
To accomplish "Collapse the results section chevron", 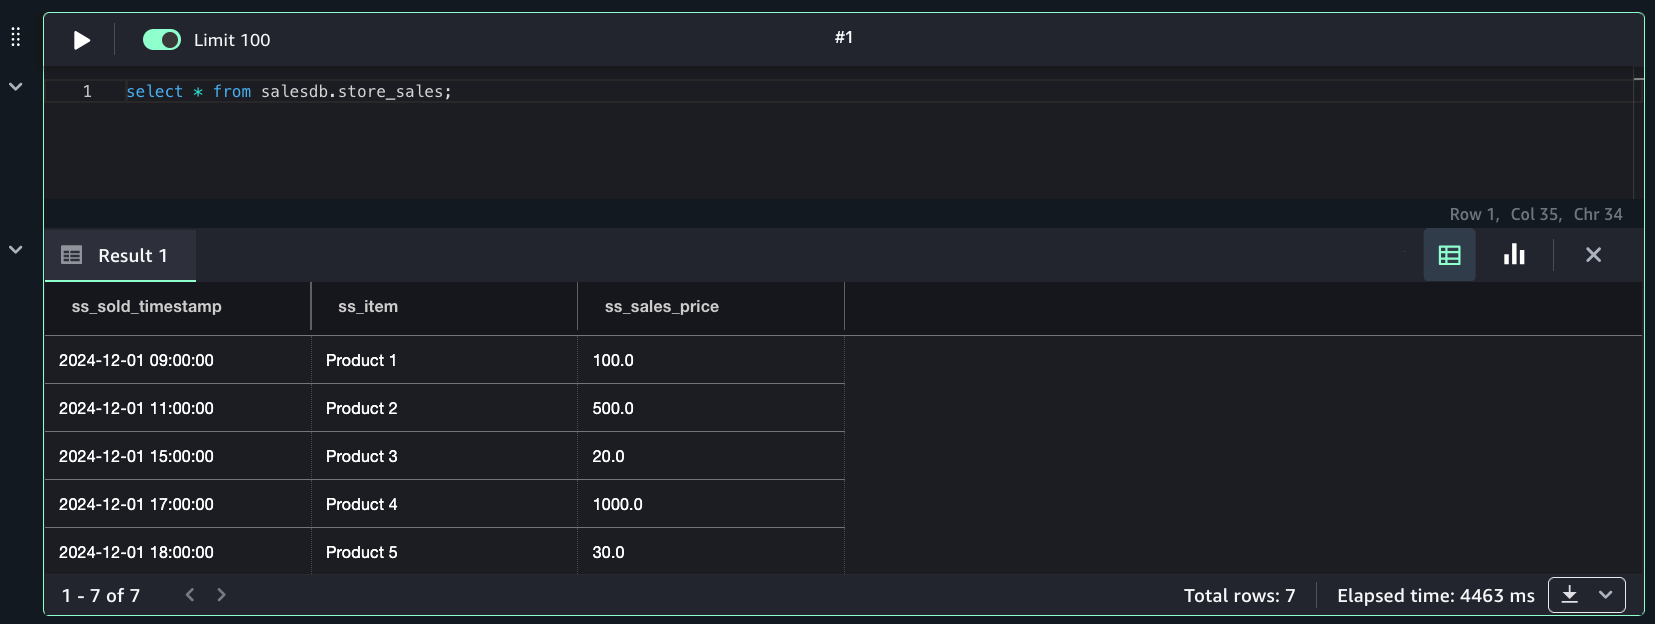I will (15, 250).
